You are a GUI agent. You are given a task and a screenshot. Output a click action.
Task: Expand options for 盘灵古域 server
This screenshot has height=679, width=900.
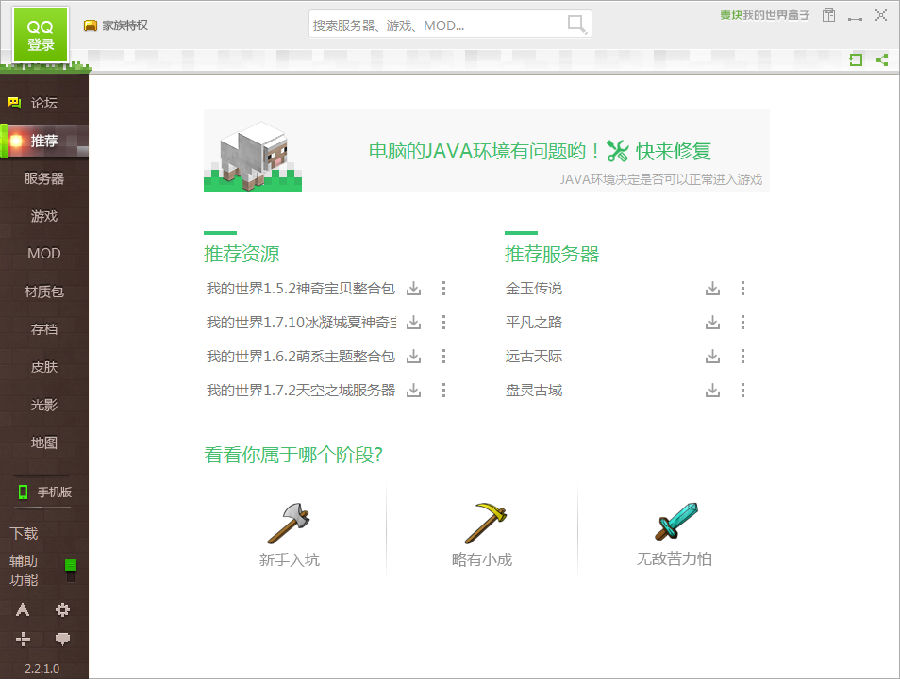tap(743, 390)
